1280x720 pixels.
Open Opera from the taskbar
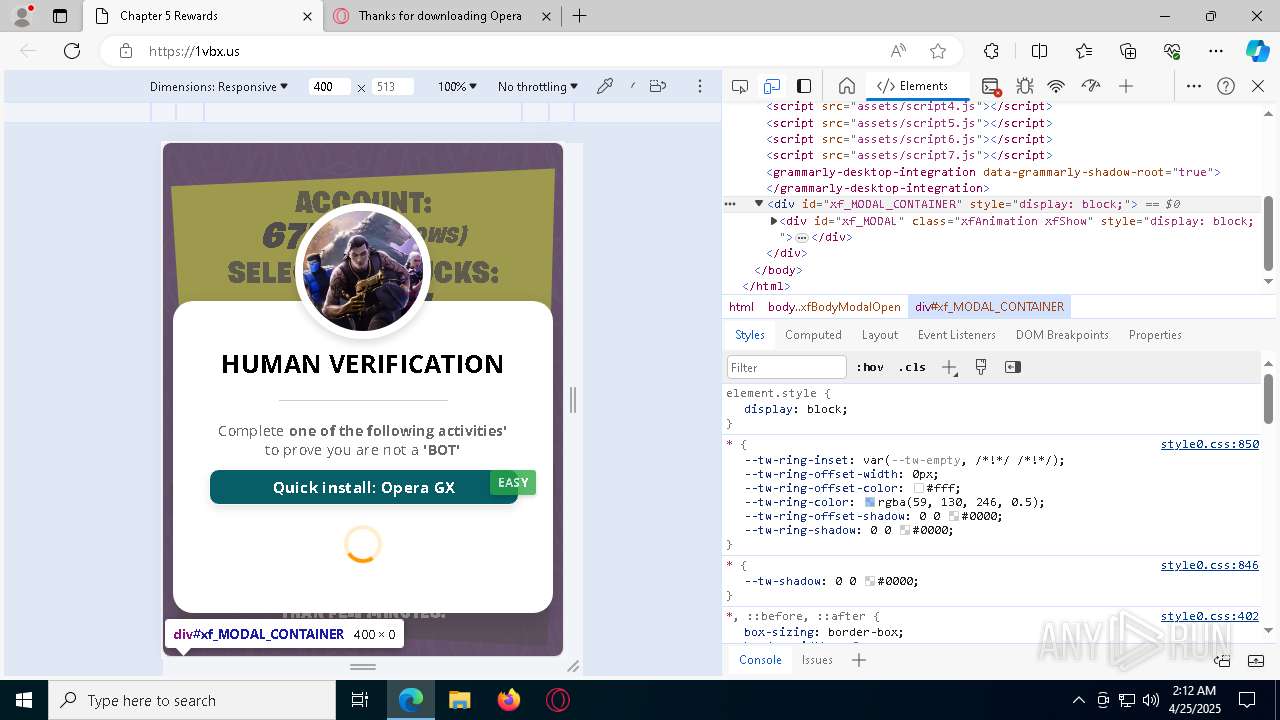[558, 700]
